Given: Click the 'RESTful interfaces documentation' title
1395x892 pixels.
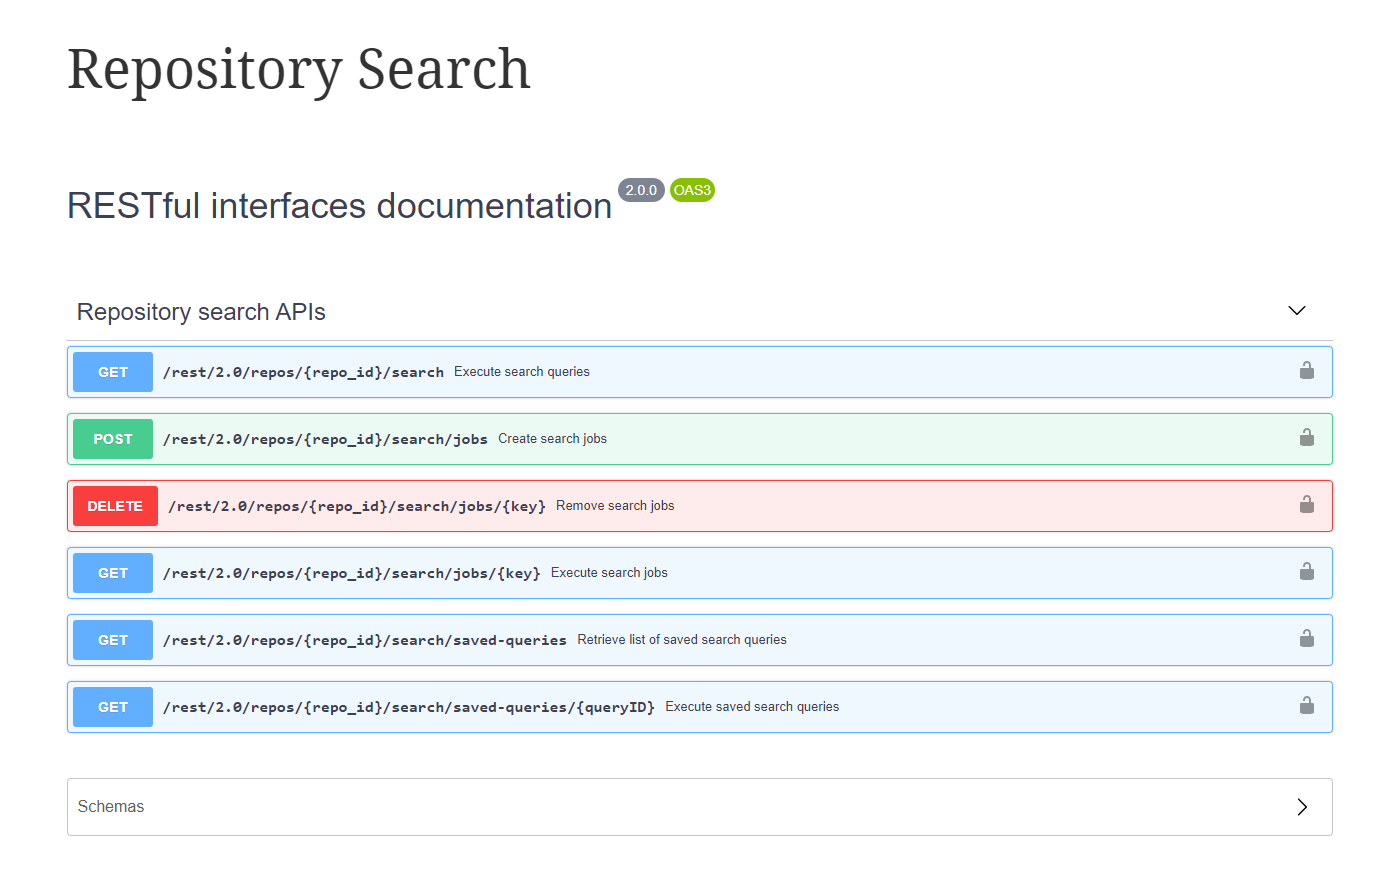Looking at the screenshot, I should point(339,206).
